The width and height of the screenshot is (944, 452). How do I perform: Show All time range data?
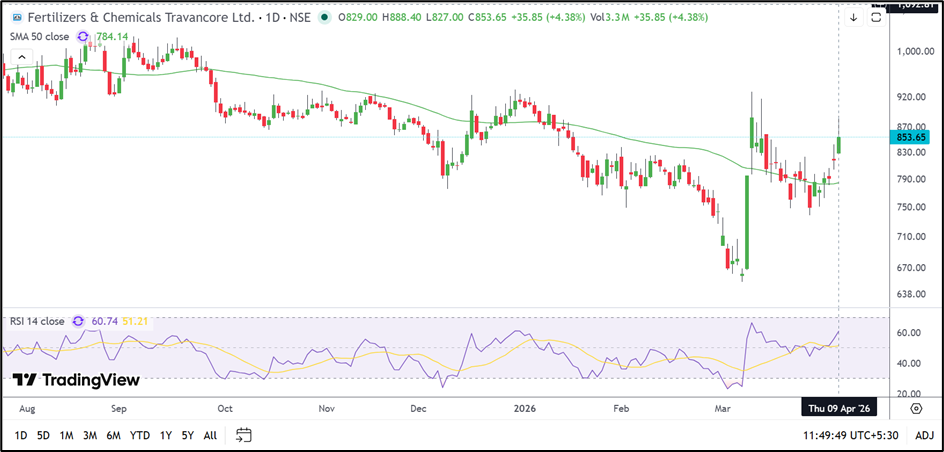[x=210, y=435]
